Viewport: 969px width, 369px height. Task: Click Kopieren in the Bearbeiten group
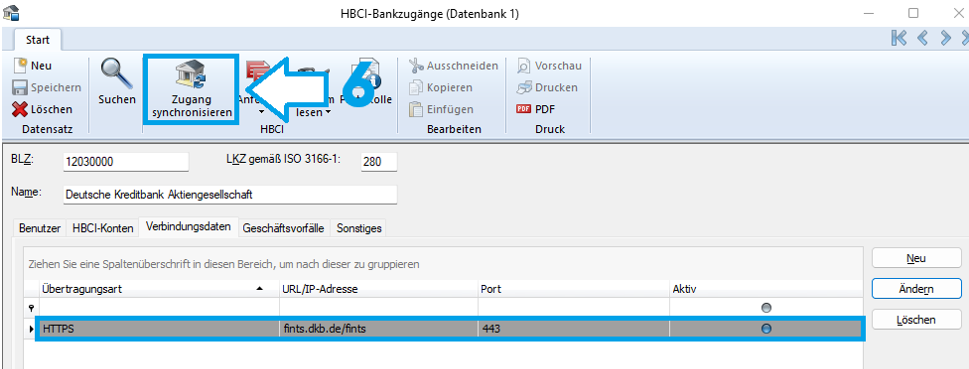click(441, 88)
